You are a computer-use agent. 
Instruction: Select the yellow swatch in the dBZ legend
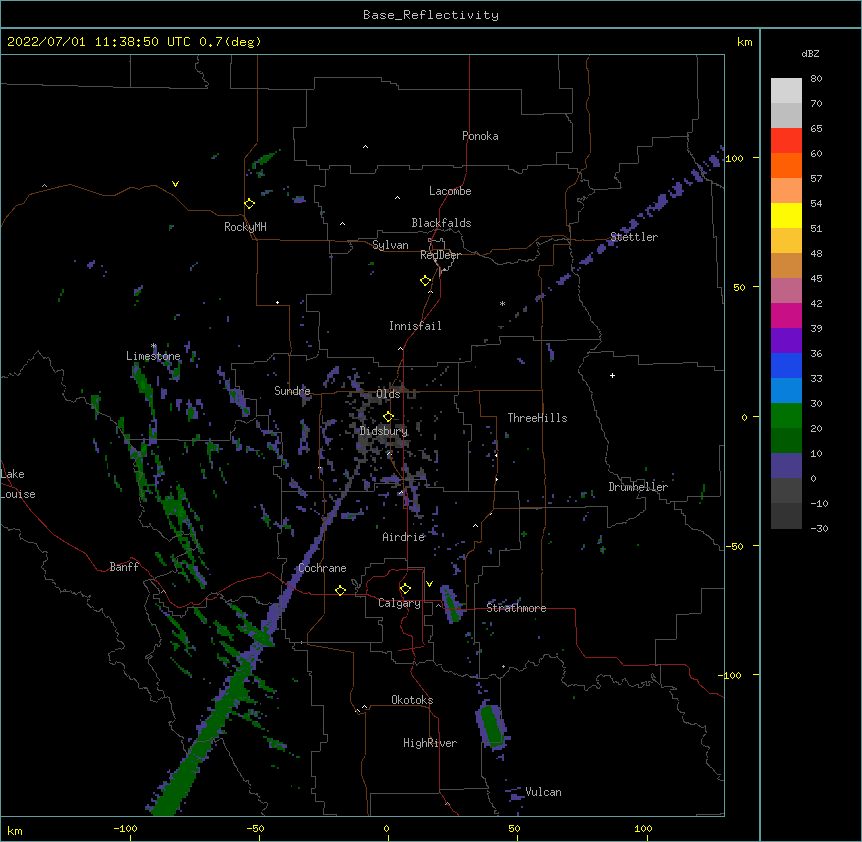786,215
